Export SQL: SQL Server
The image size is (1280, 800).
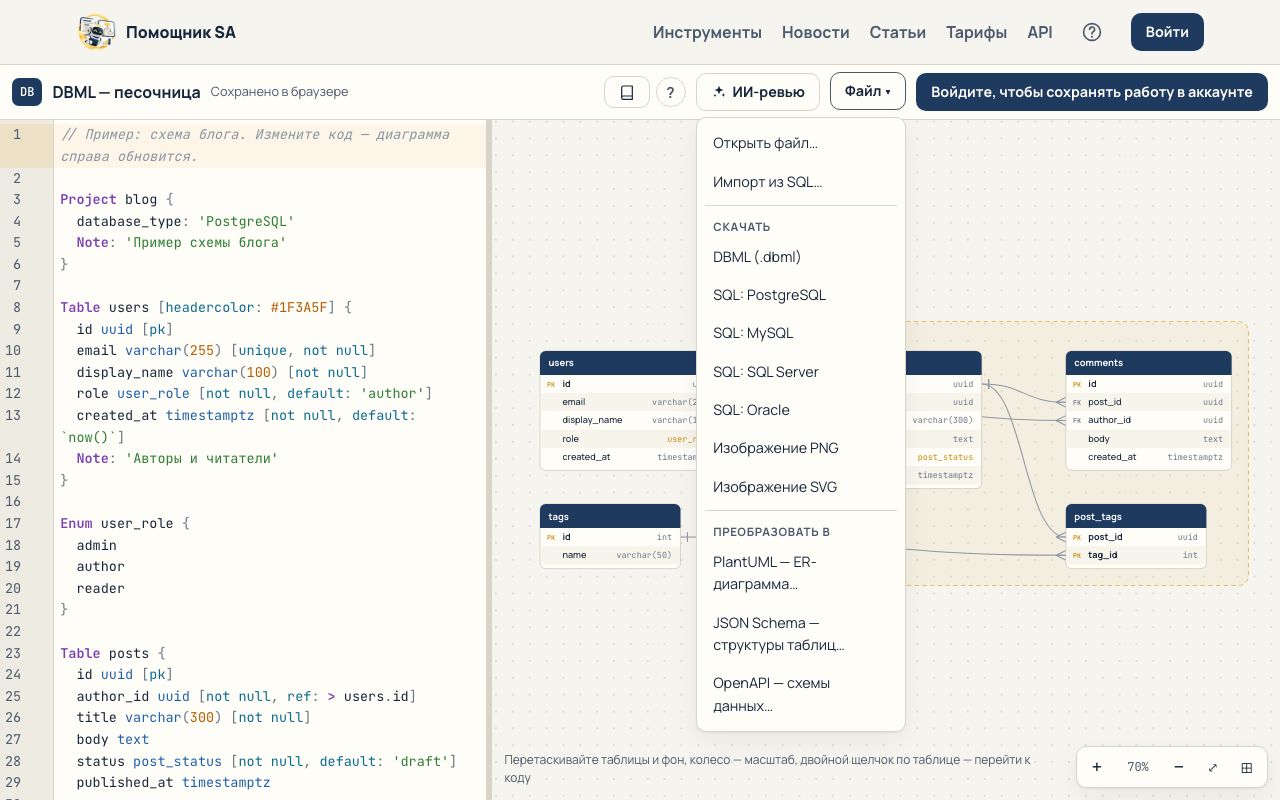click(801, 372)
